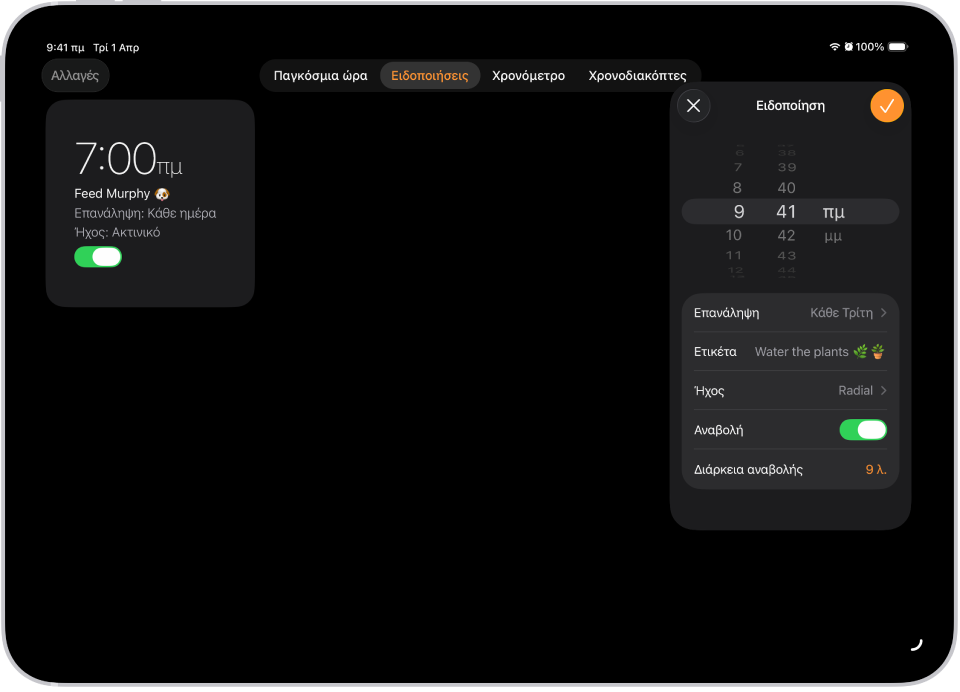Go to Χρονοδιακόπτες tab
The image size is (960, 692).
(x=637, y=76)
